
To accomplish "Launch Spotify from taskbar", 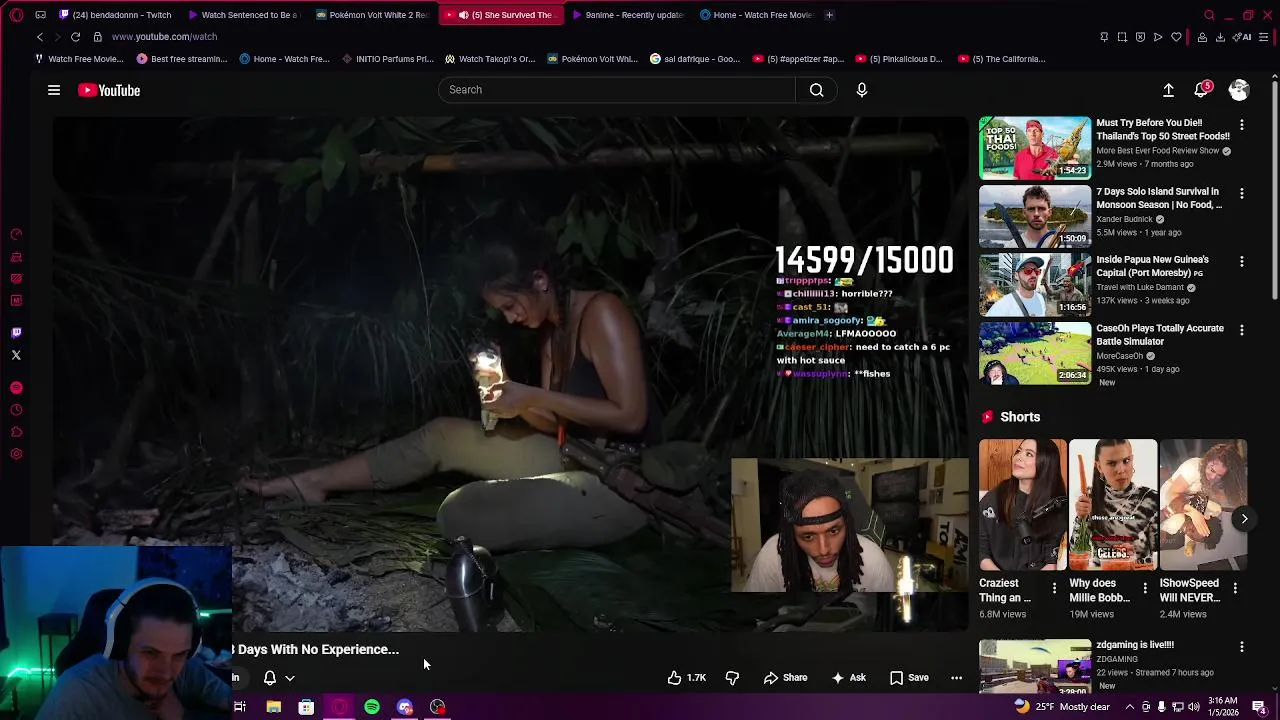I will click(372, 707).
